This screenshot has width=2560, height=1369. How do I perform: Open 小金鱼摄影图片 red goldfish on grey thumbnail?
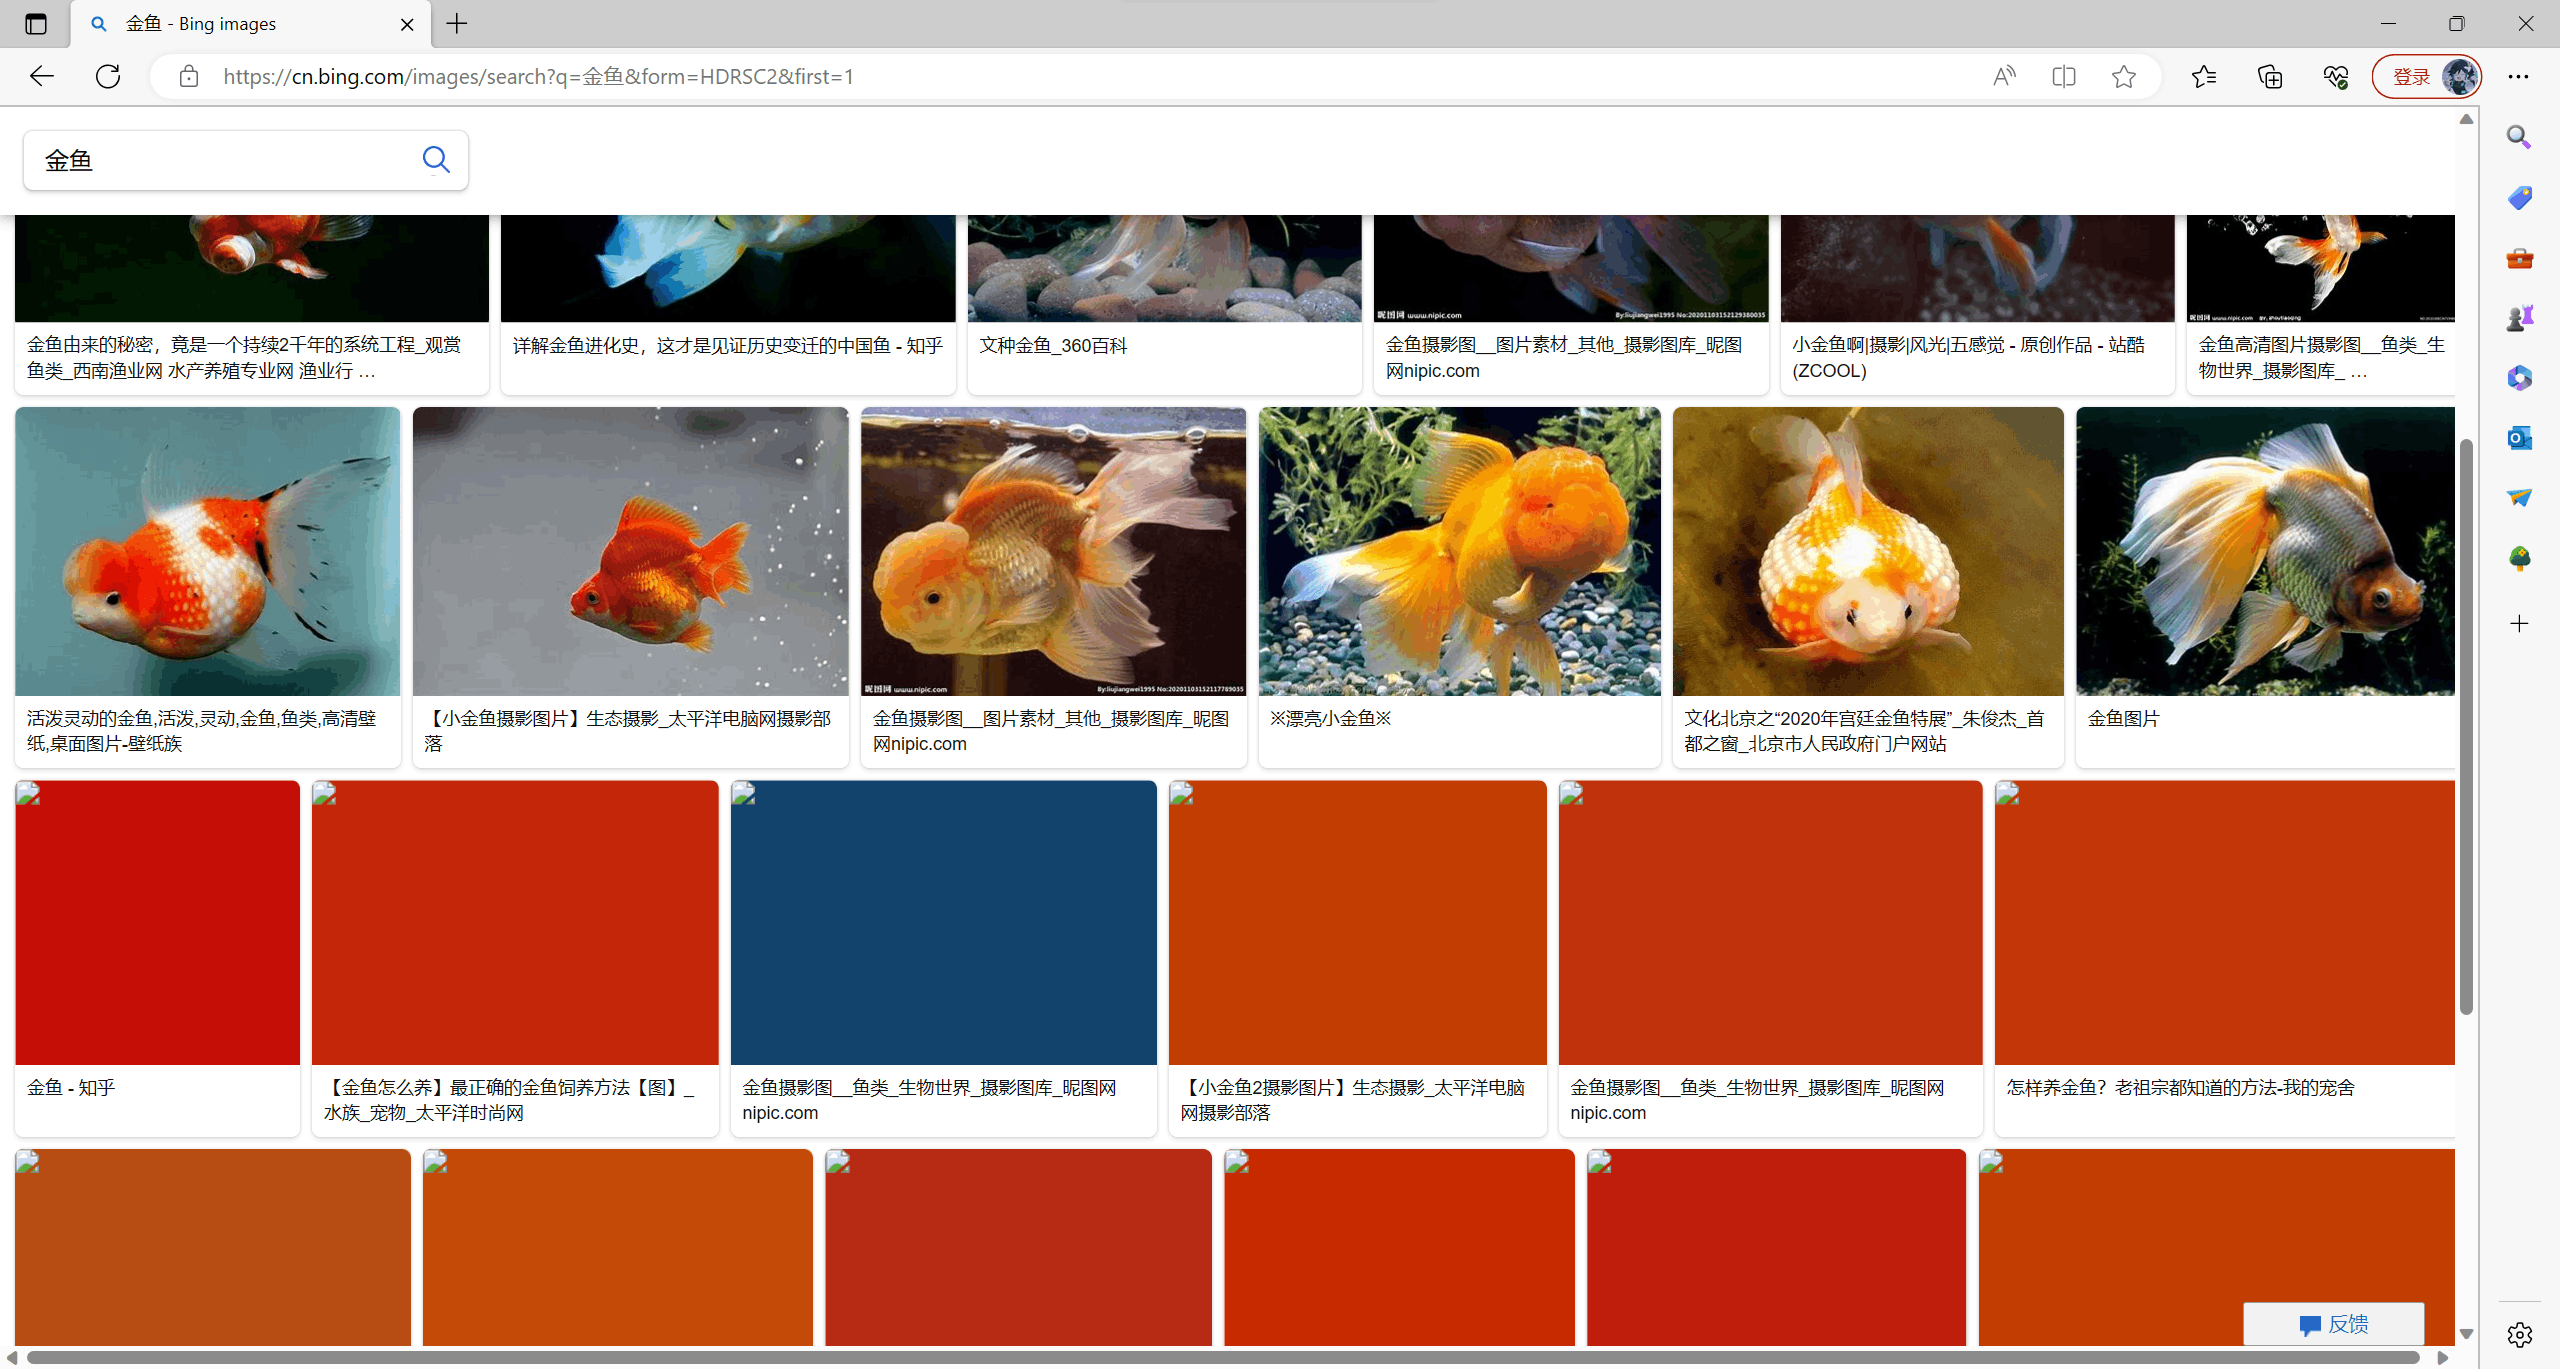point(630,551)
